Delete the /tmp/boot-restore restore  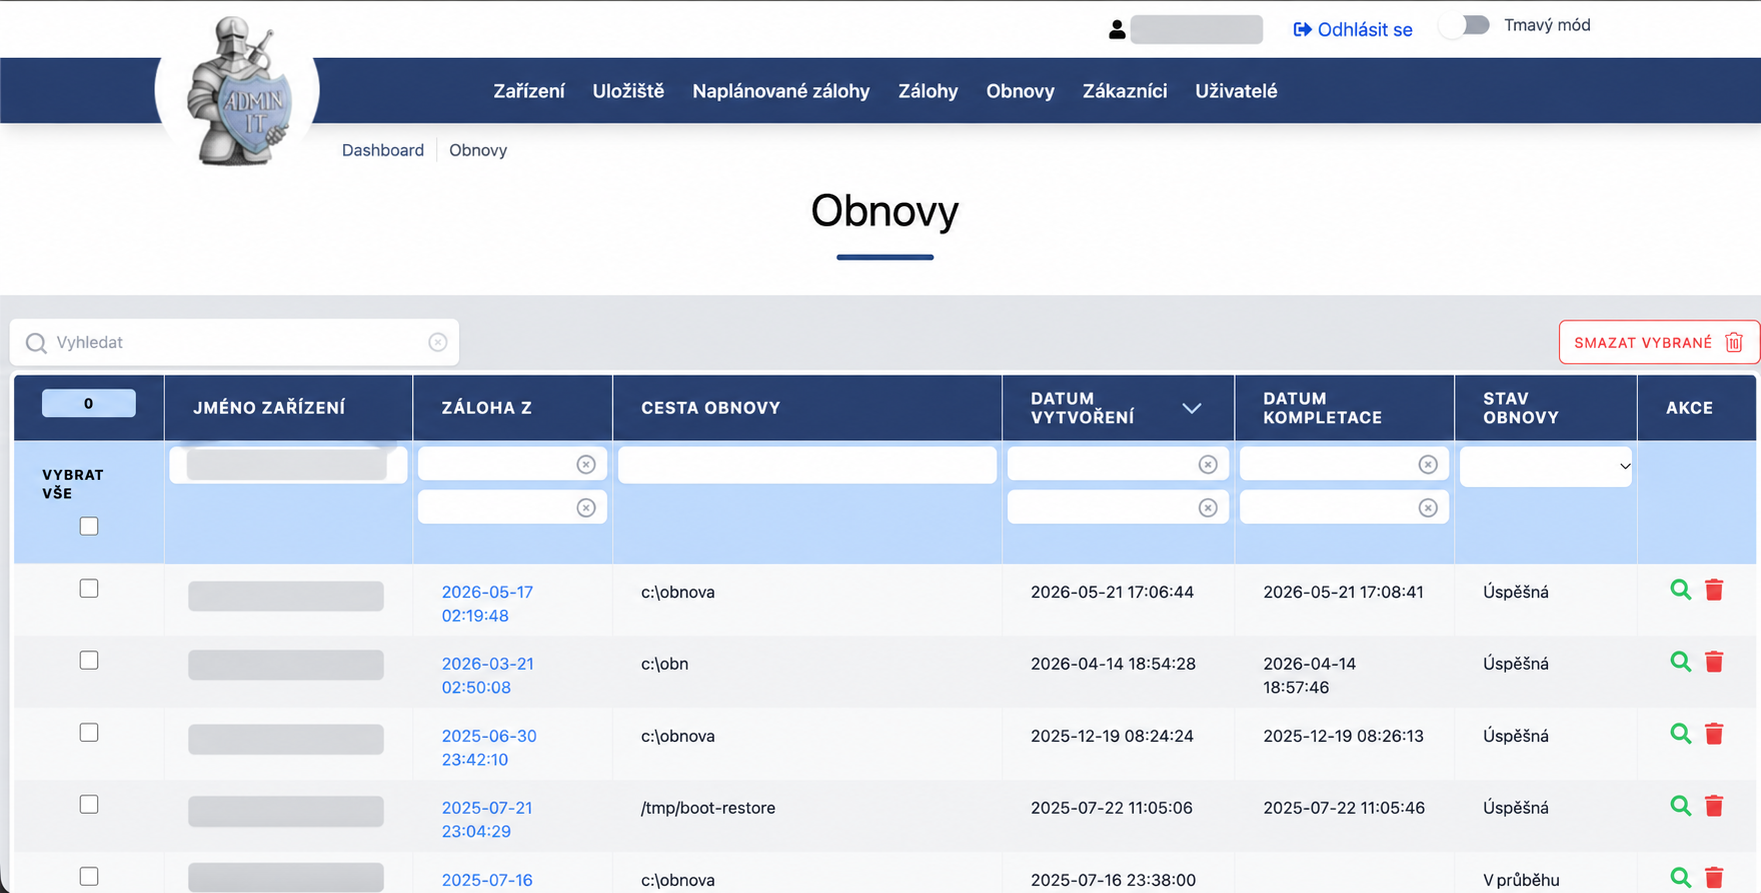(x=1714, y=806)
